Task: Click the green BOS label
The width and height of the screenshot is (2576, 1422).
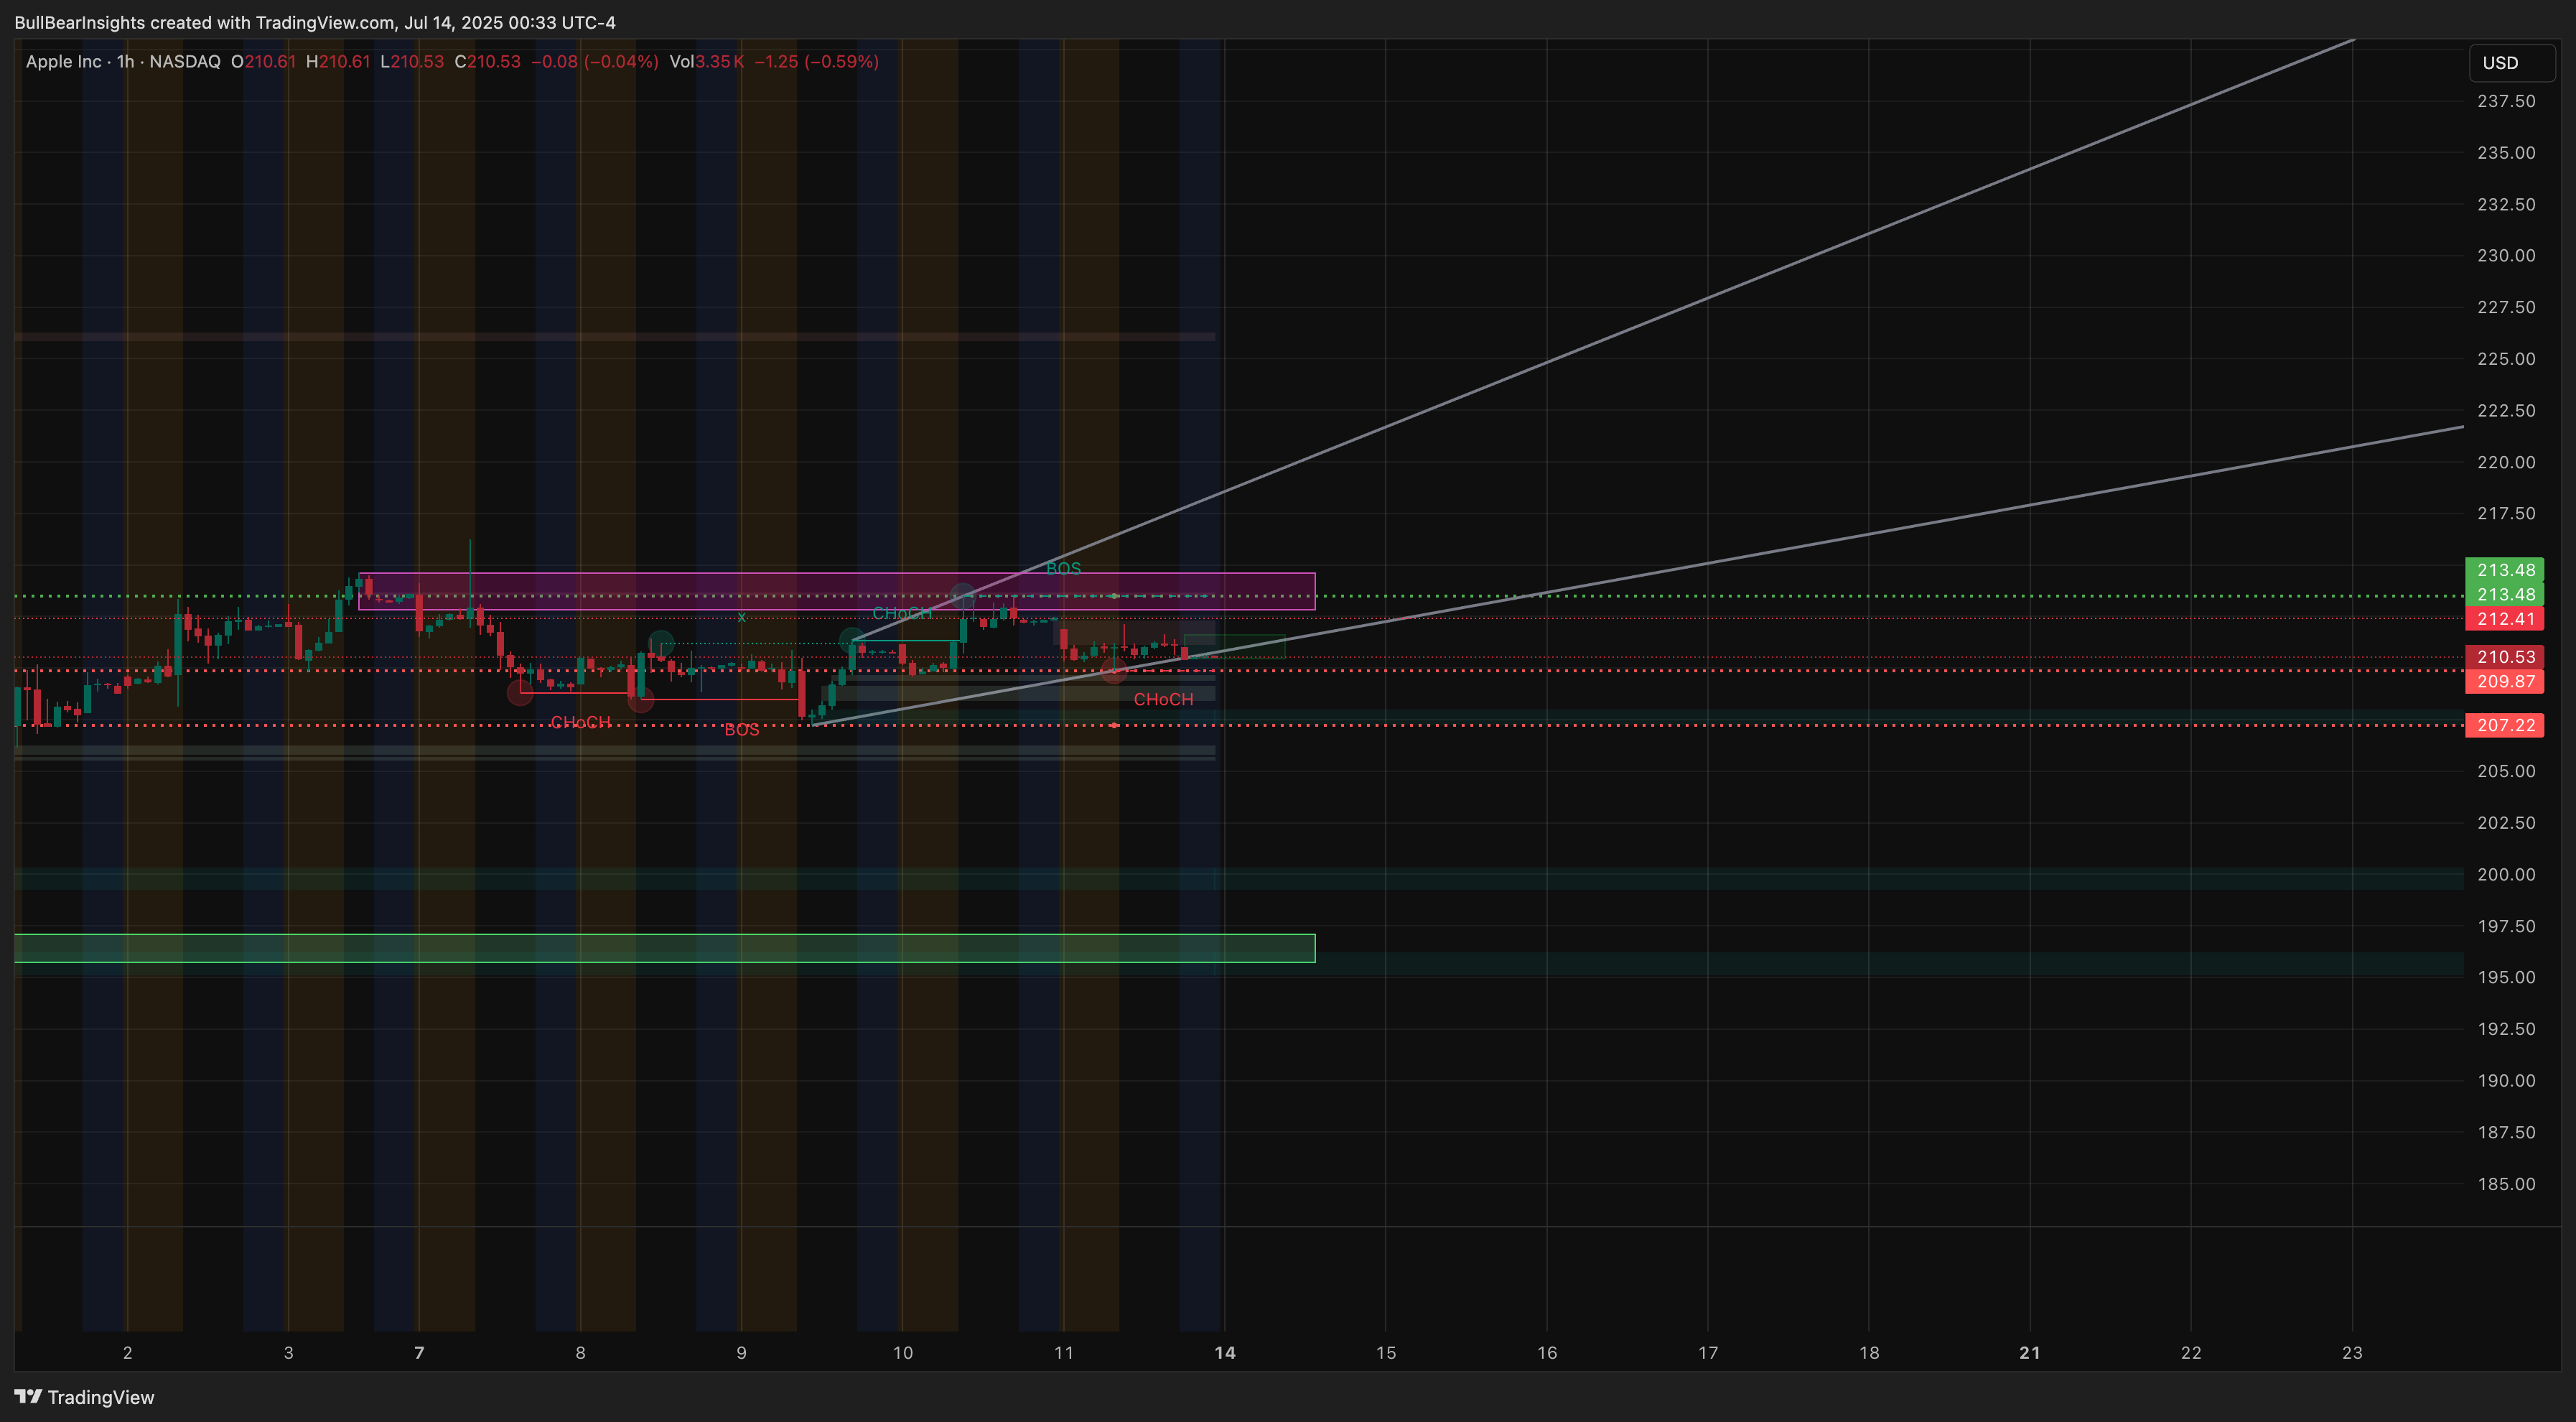Action: 1063,568
